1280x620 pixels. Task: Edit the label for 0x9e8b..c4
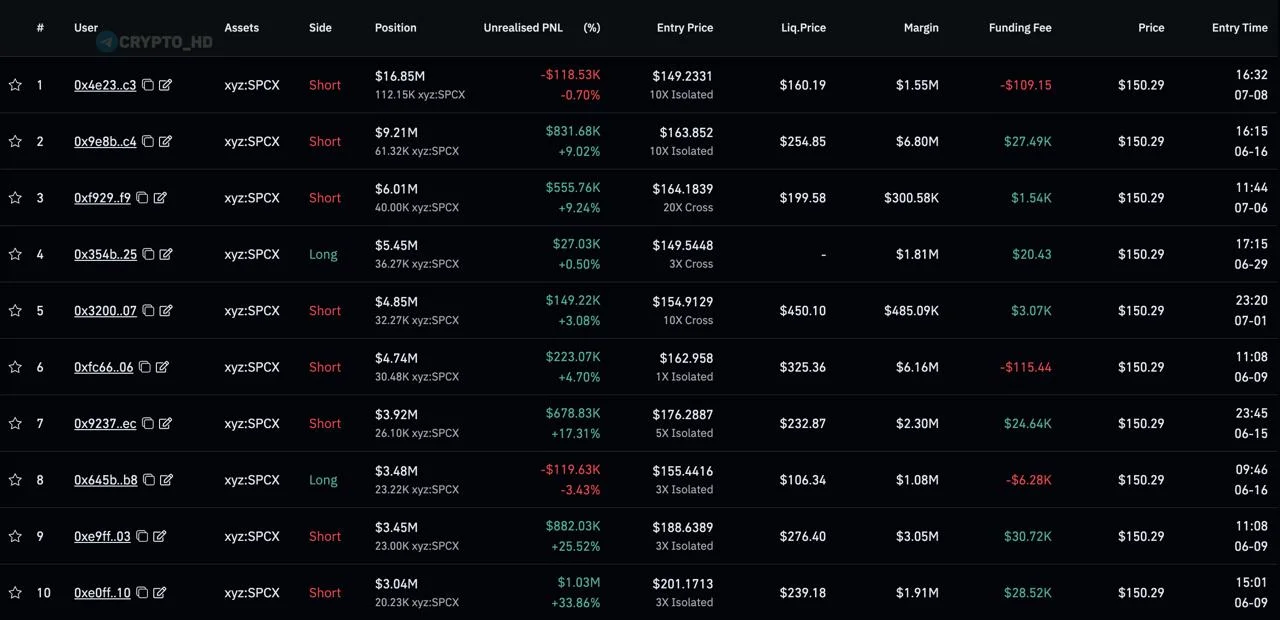coord(165,141)
